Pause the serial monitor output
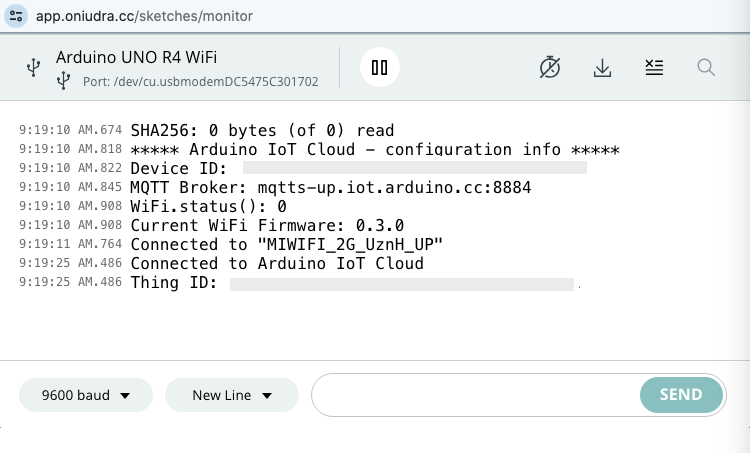750x453 pixels. click(x=380, y=67)
